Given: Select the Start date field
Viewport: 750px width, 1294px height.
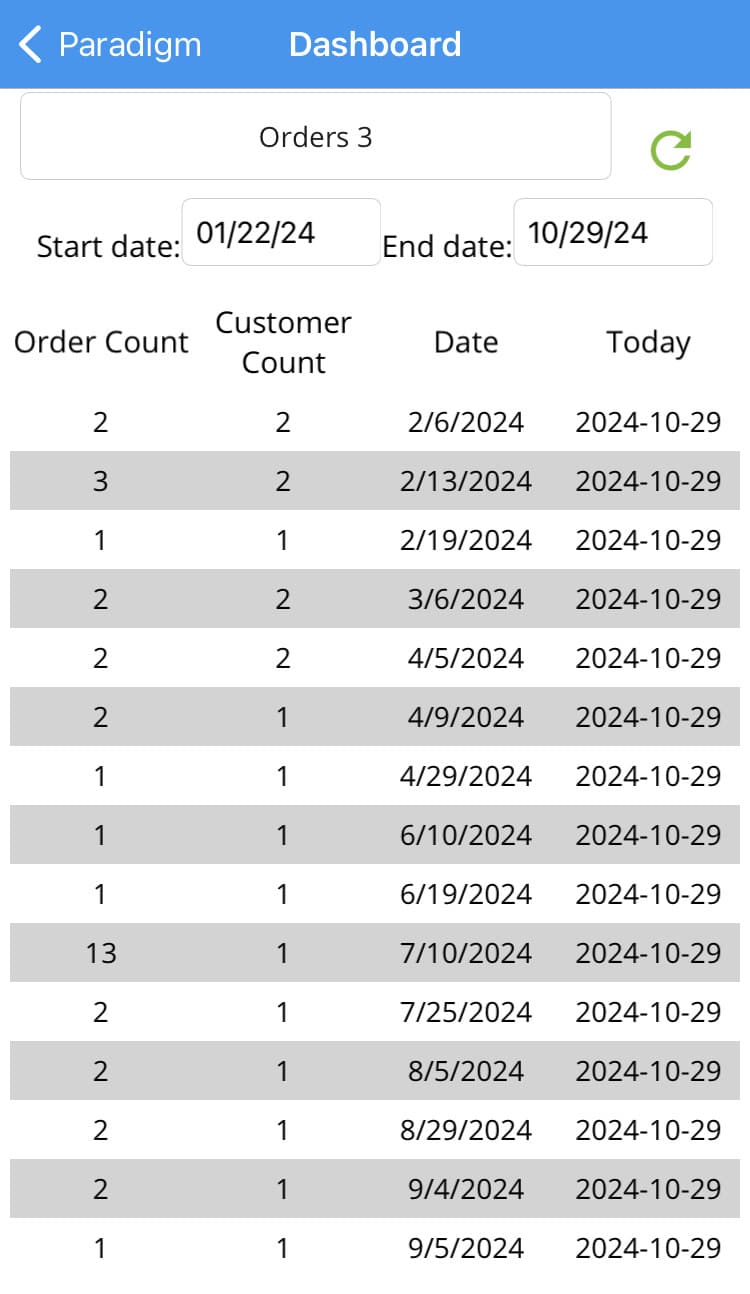Looking at the screenshot, I should 281,232.
